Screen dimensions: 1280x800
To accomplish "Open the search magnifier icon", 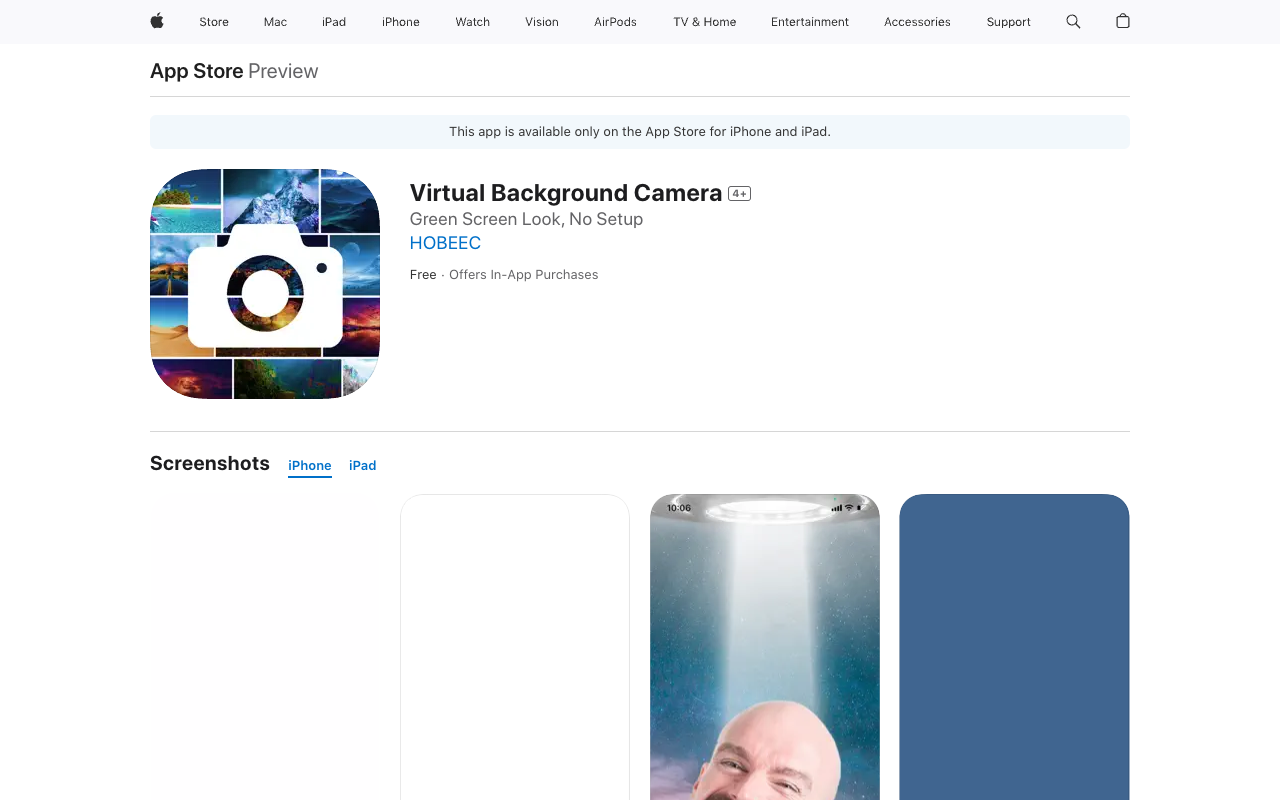I will click(x=1073, y=21).
